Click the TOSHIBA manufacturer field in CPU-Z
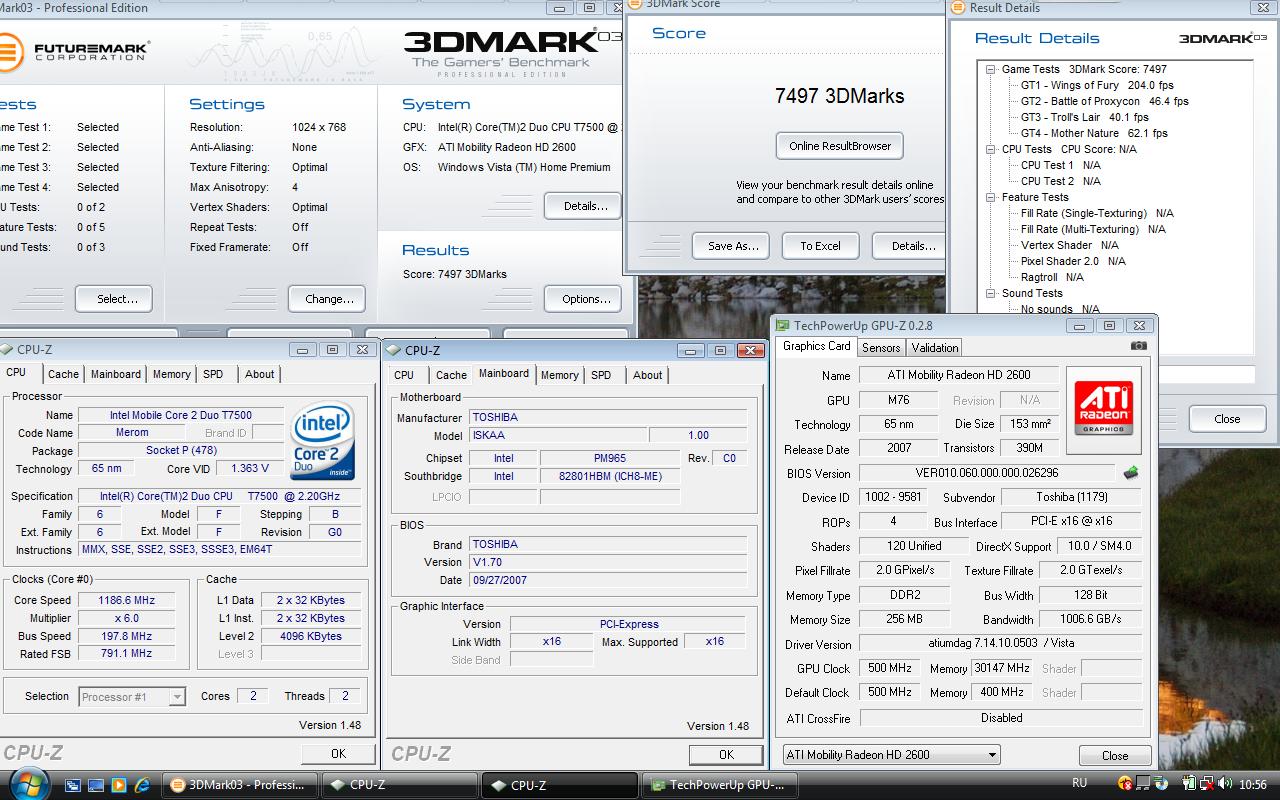Viewport: 1280px width, 800px height. pos(608,417)
